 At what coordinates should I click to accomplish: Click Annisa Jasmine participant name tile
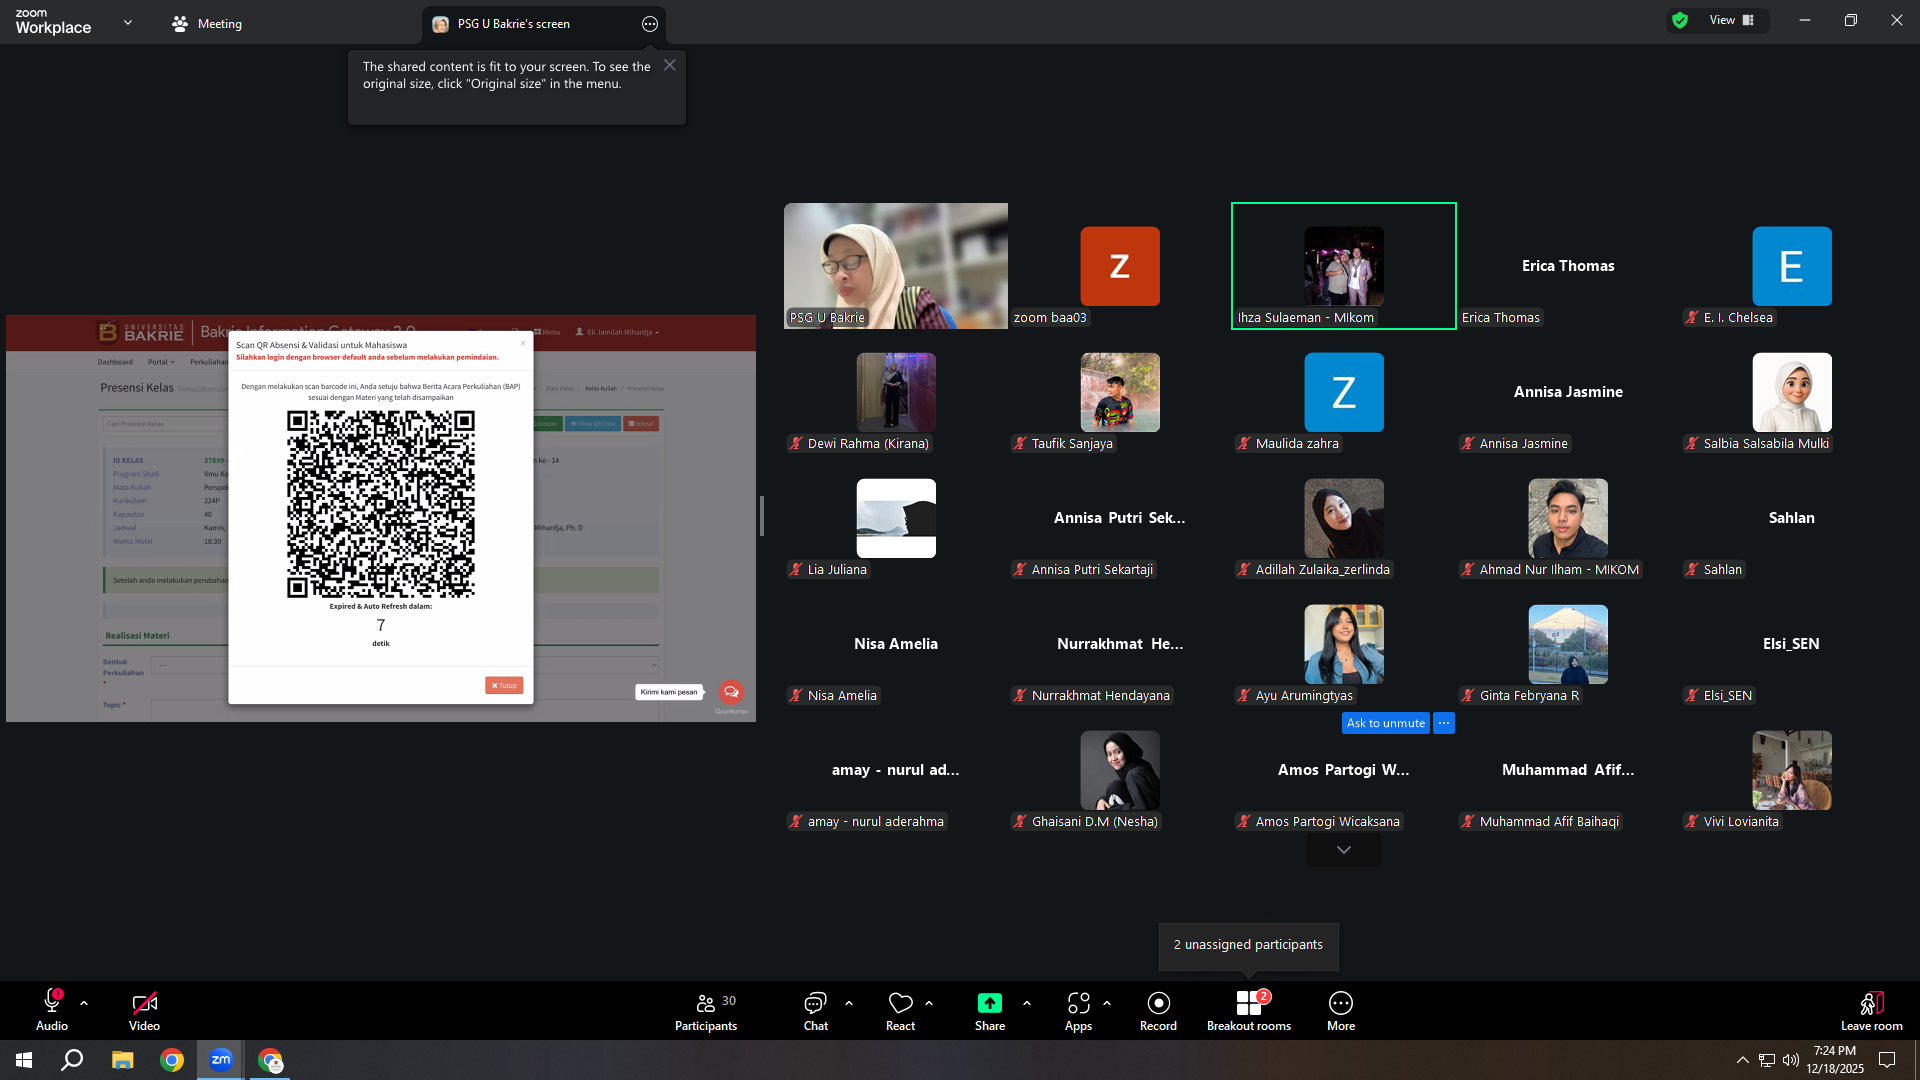click(1568, 392)
